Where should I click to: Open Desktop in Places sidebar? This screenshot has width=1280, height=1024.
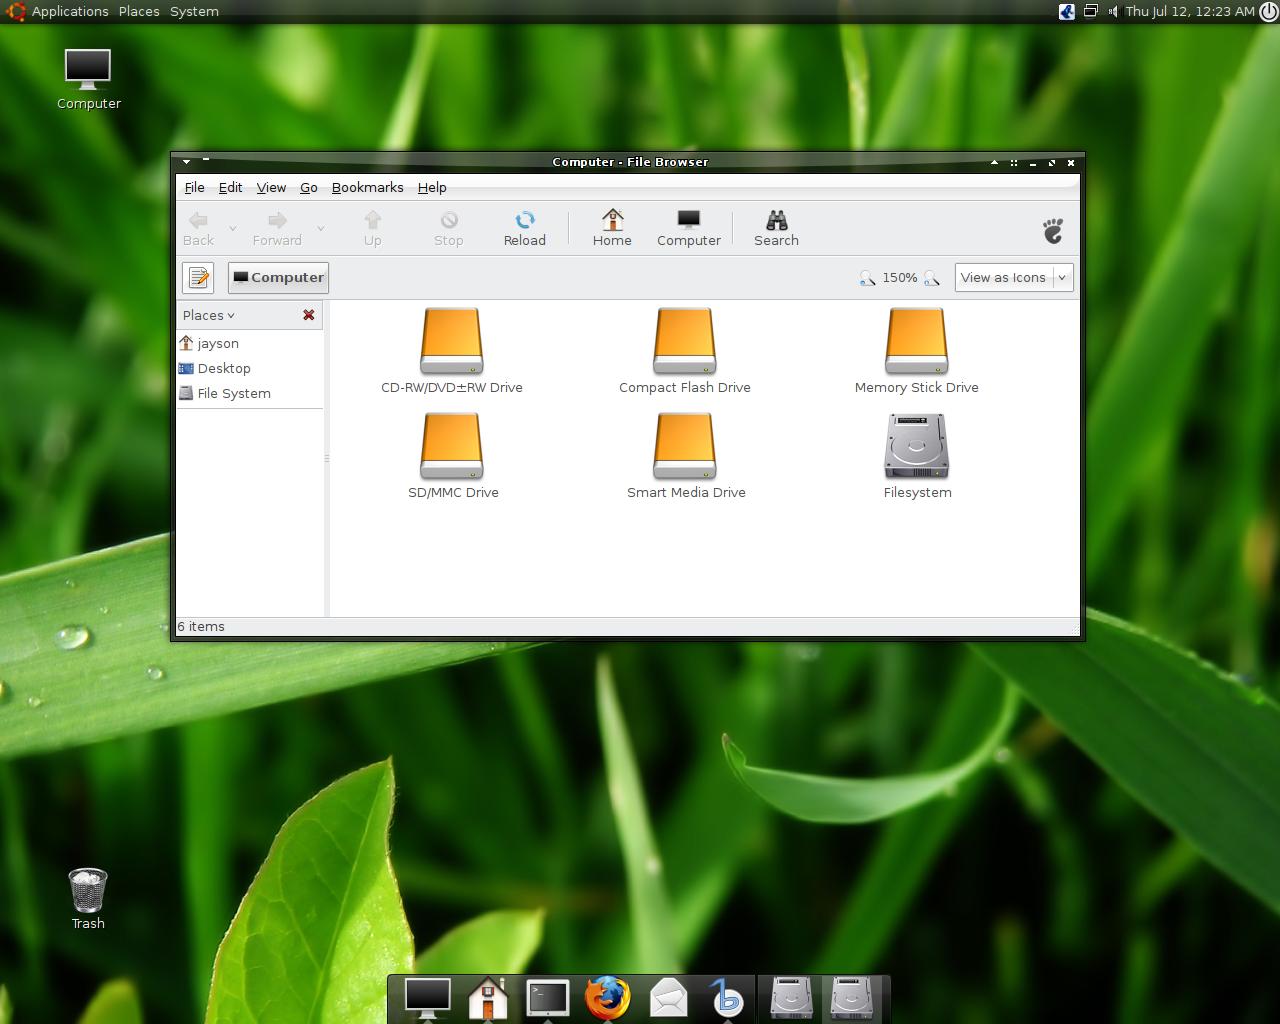[249, 368]
